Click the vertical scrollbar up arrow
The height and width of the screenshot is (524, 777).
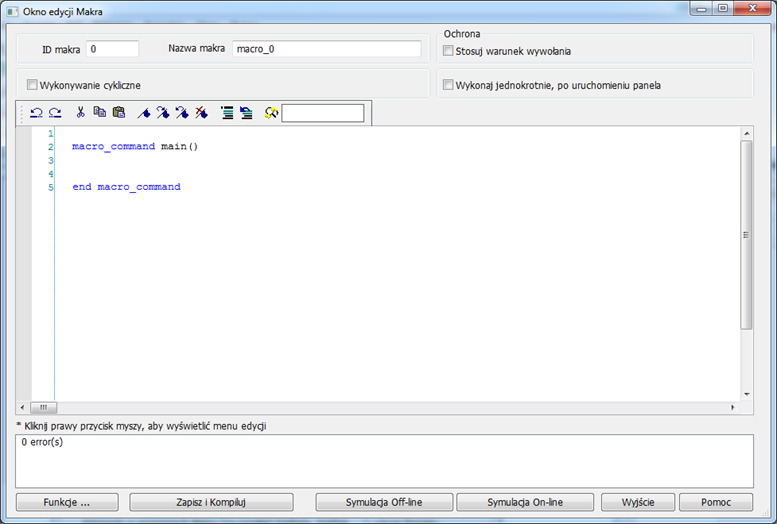(747, 133)
